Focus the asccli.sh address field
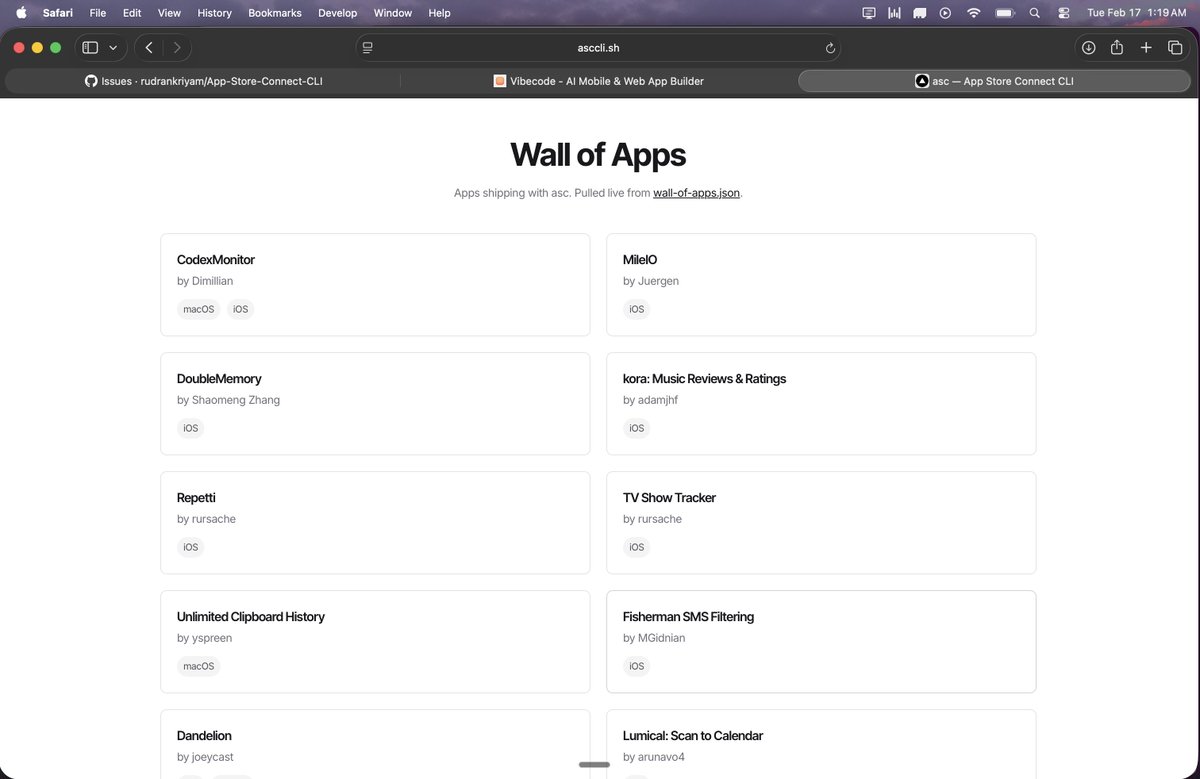Screen dimensions: 1200x779 coord(598,48)
